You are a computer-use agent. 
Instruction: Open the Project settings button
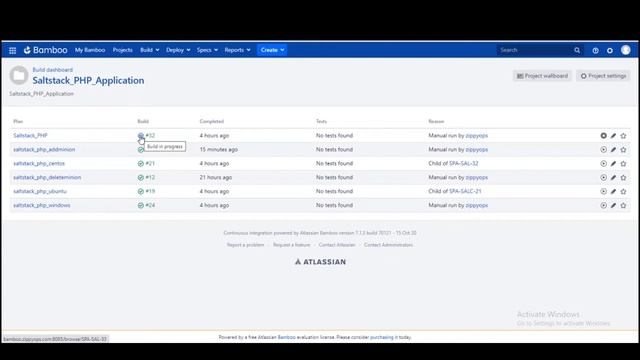[603, 76]
